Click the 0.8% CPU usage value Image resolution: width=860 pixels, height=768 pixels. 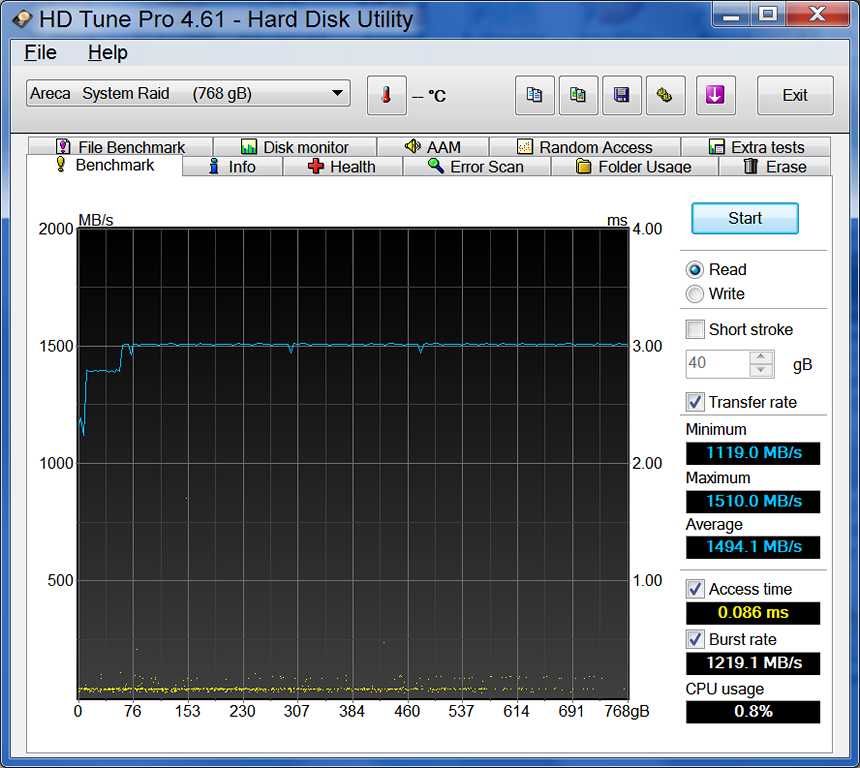click(753, 711)
